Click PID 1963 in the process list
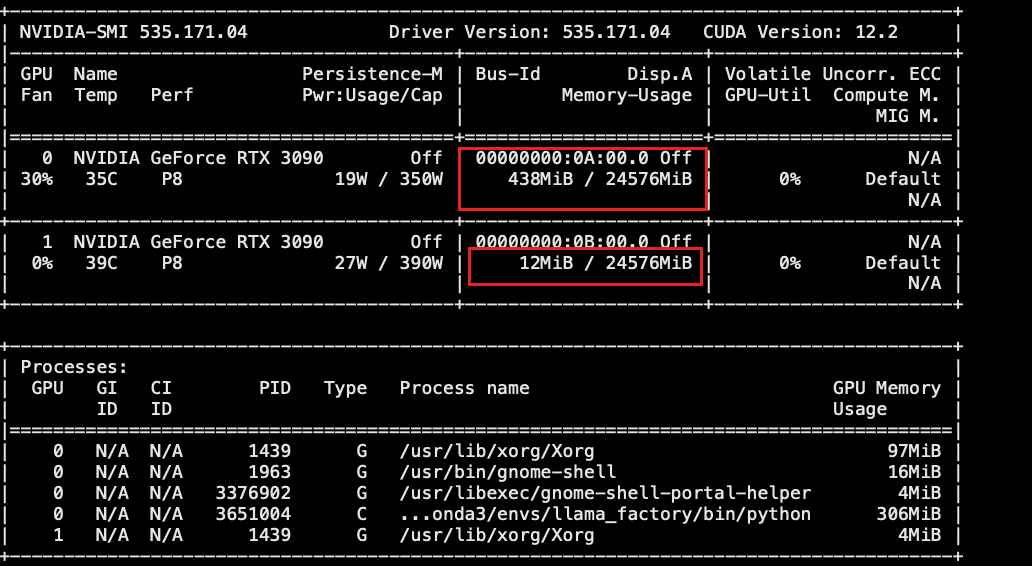 [269, 472]
